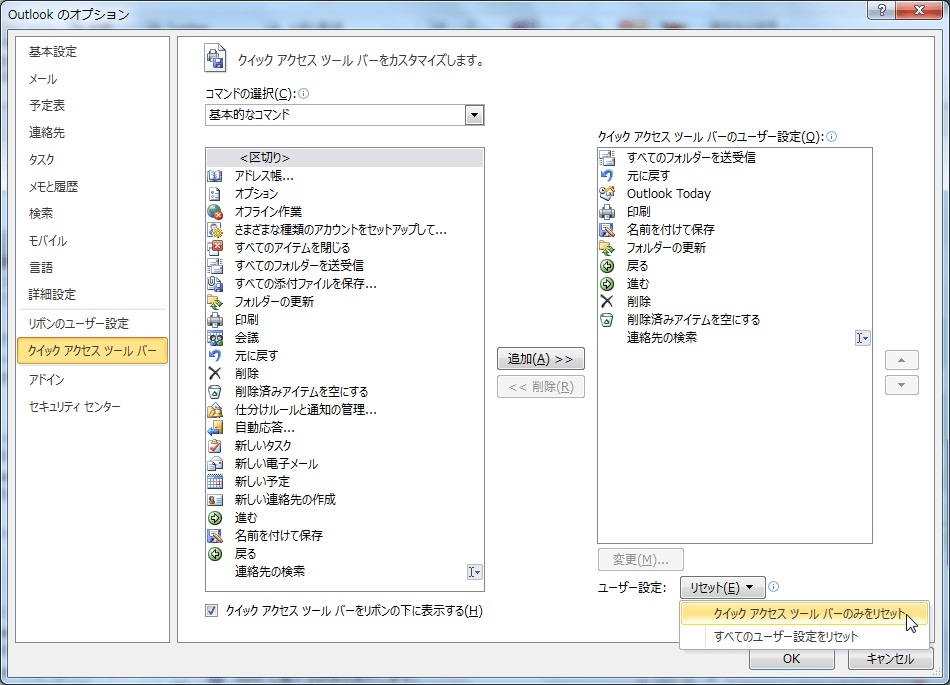Select クイック アクセス ツール バーのみをリセット menu item
Screen dimensions: 950x685
tap(805, 614)
